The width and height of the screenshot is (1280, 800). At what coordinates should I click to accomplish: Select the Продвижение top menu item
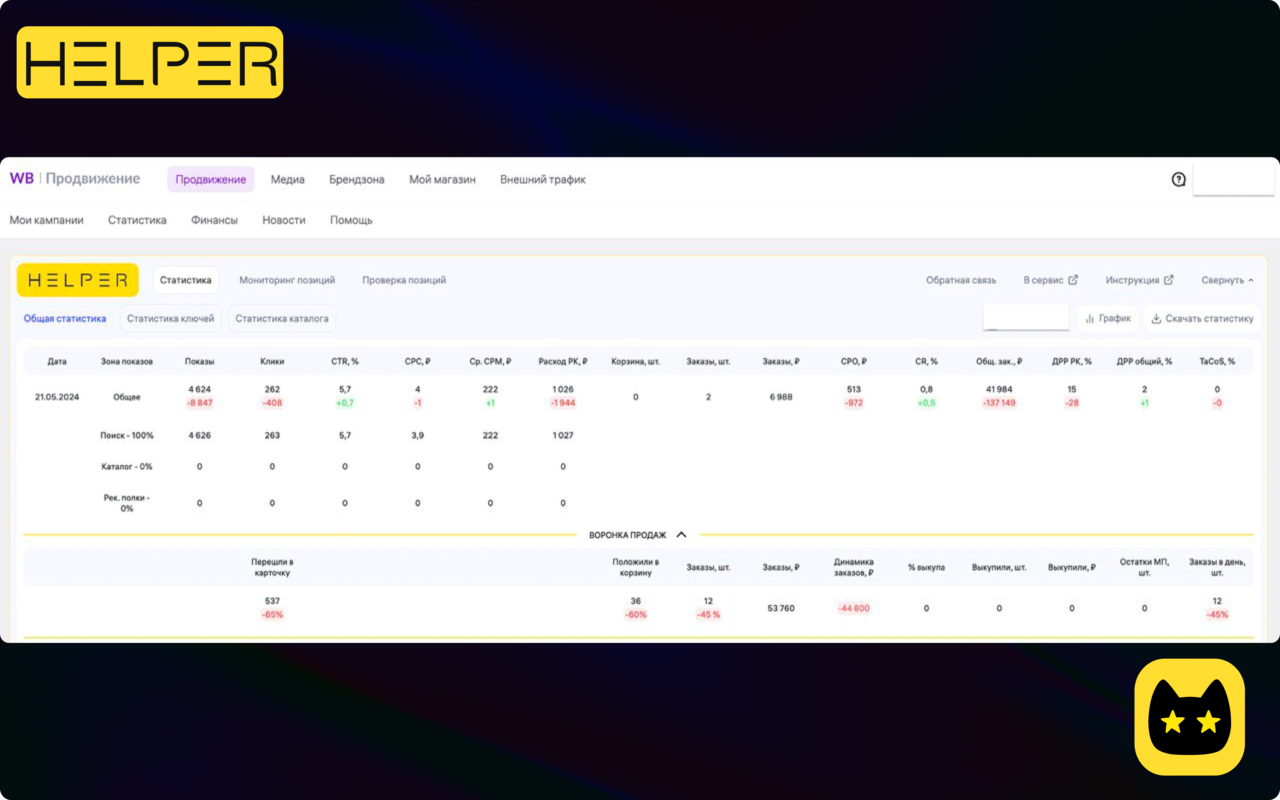pyautogui.click(x=211, y=179)
